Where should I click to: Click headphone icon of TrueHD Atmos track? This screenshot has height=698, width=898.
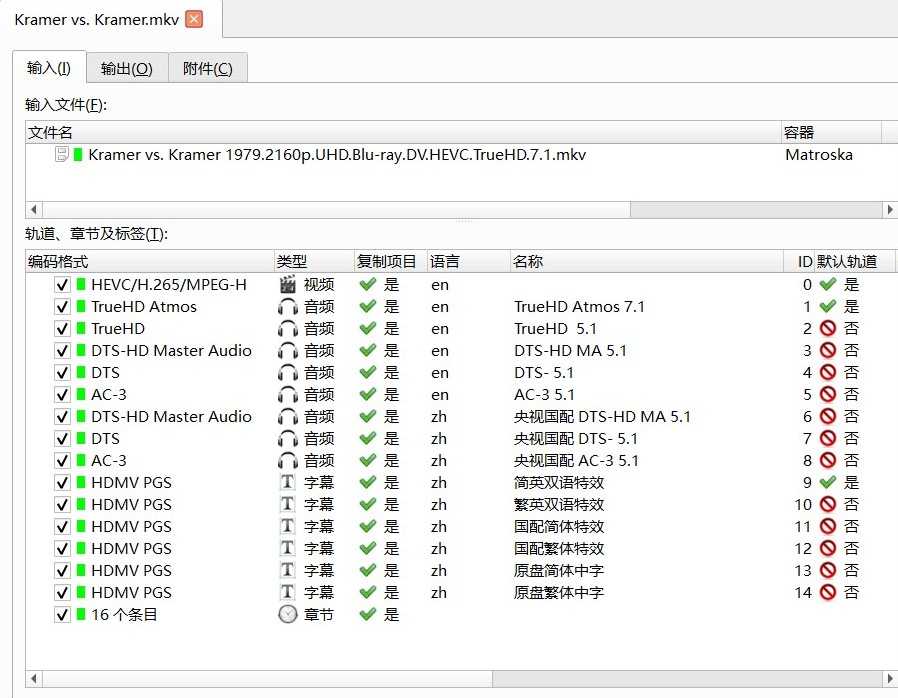pos(288,307)
